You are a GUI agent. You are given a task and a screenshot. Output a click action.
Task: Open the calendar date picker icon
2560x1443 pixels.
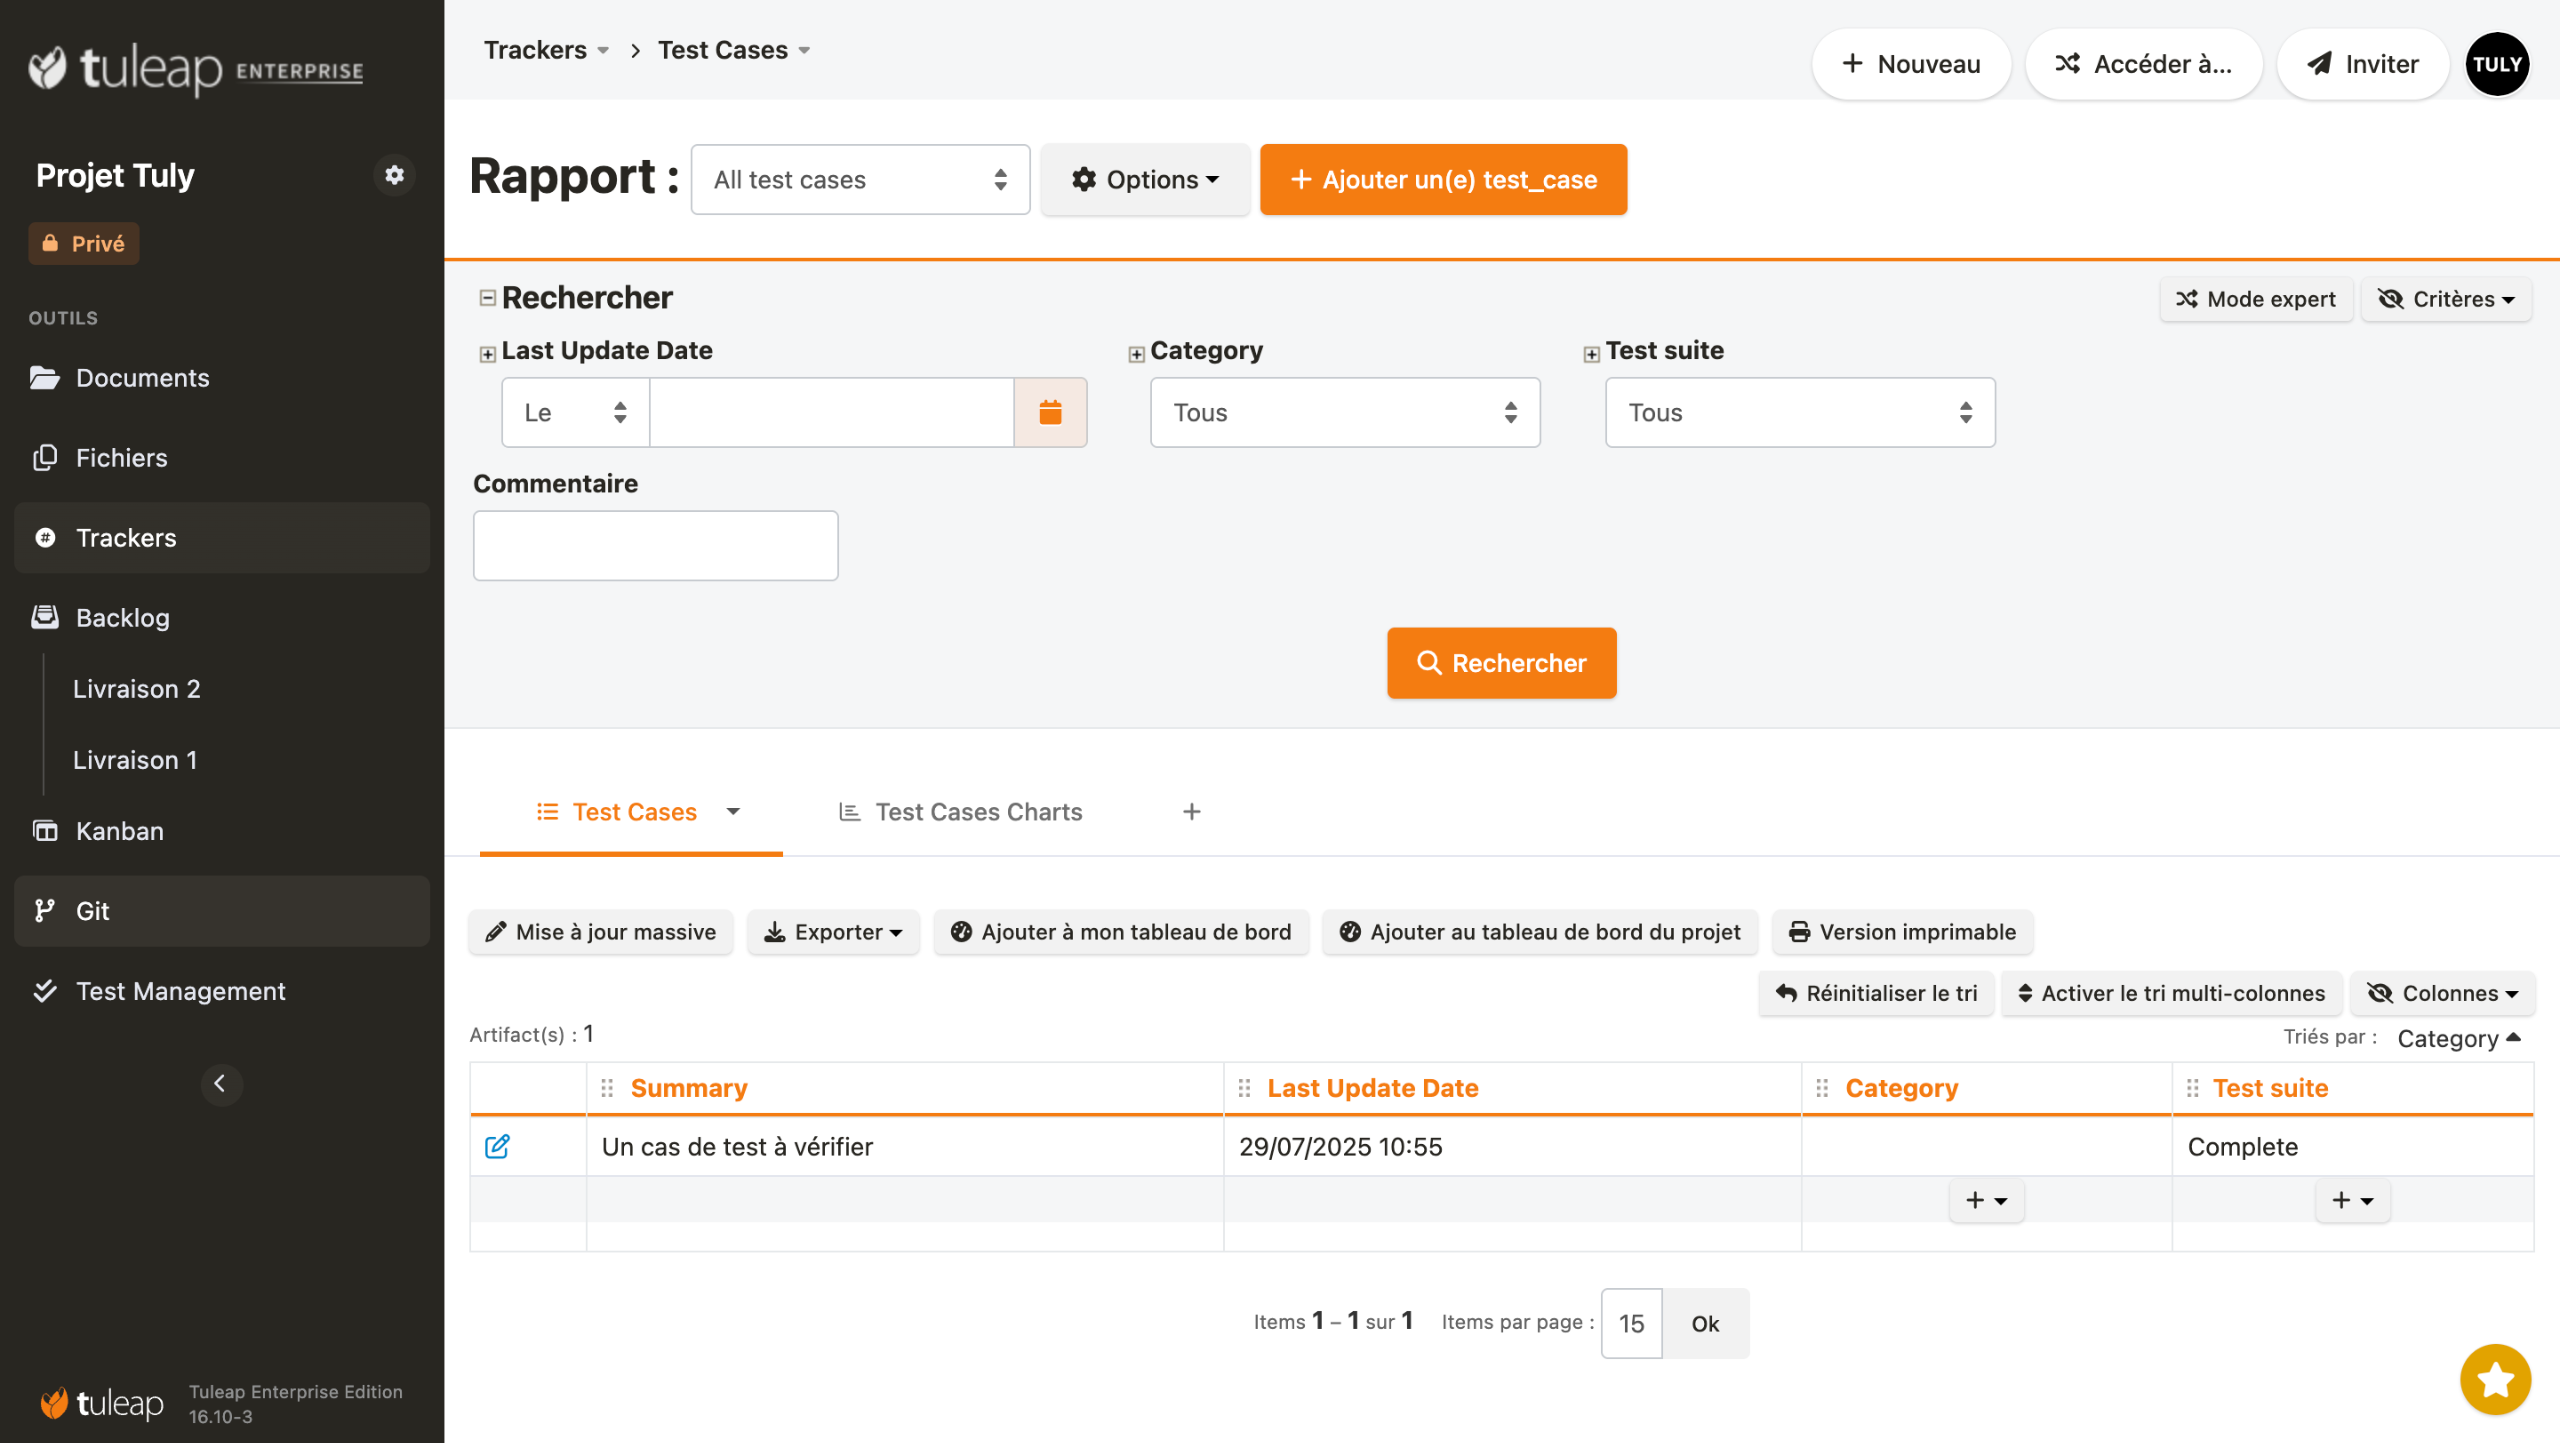coord(1049,412)
